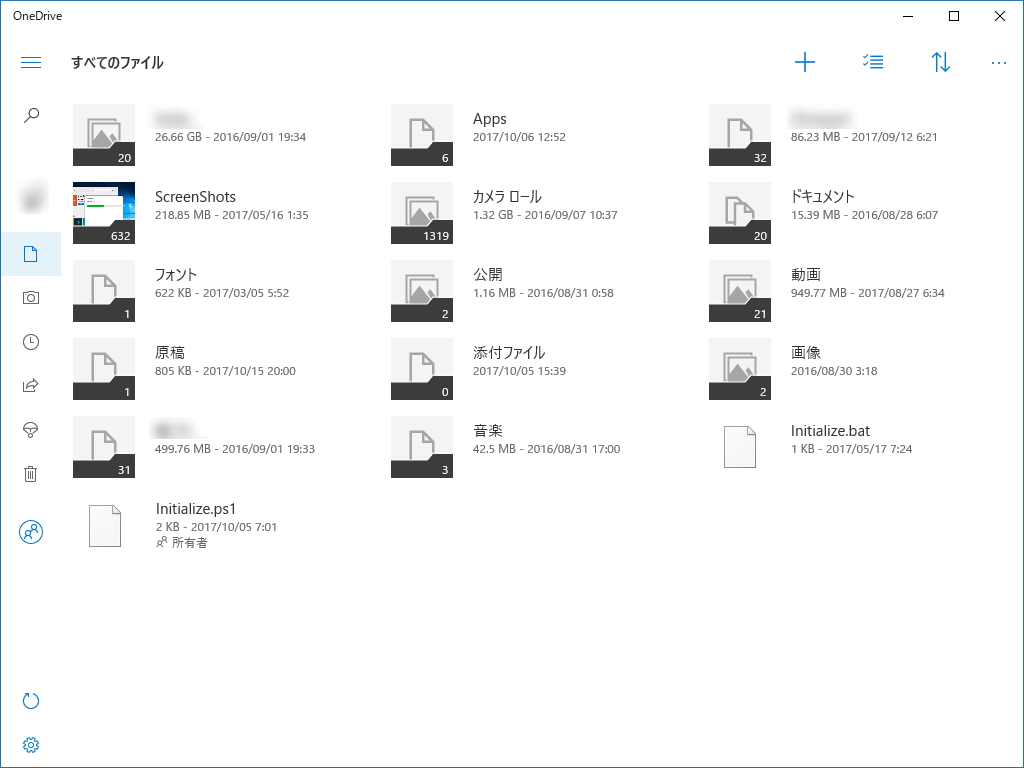Open OneDrive settings via gear icon
The width and height of the screenshot is (1024, 768).
coord(31,744)
